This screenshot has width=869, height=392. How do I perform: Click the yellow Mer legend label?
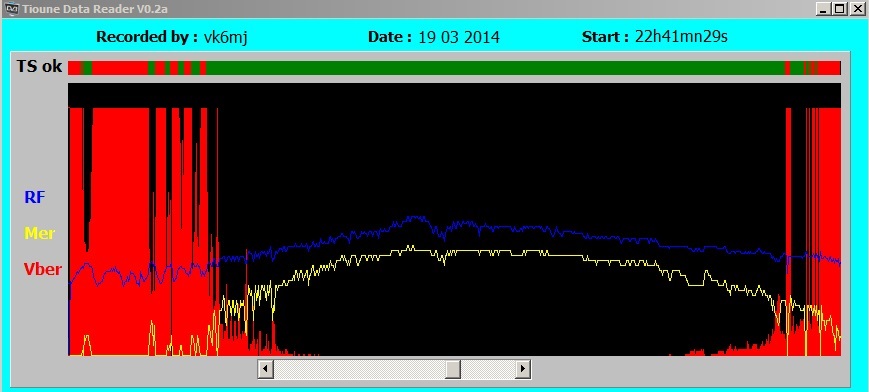tap(40, 233)
